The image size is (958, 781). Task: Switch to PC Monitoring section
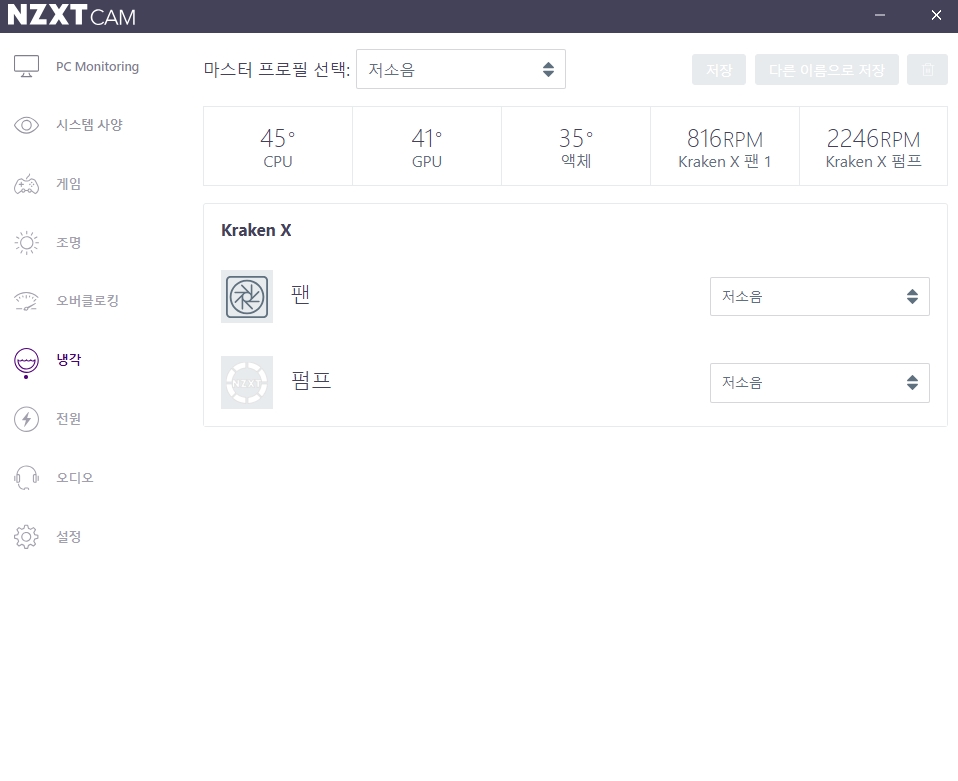97,67
